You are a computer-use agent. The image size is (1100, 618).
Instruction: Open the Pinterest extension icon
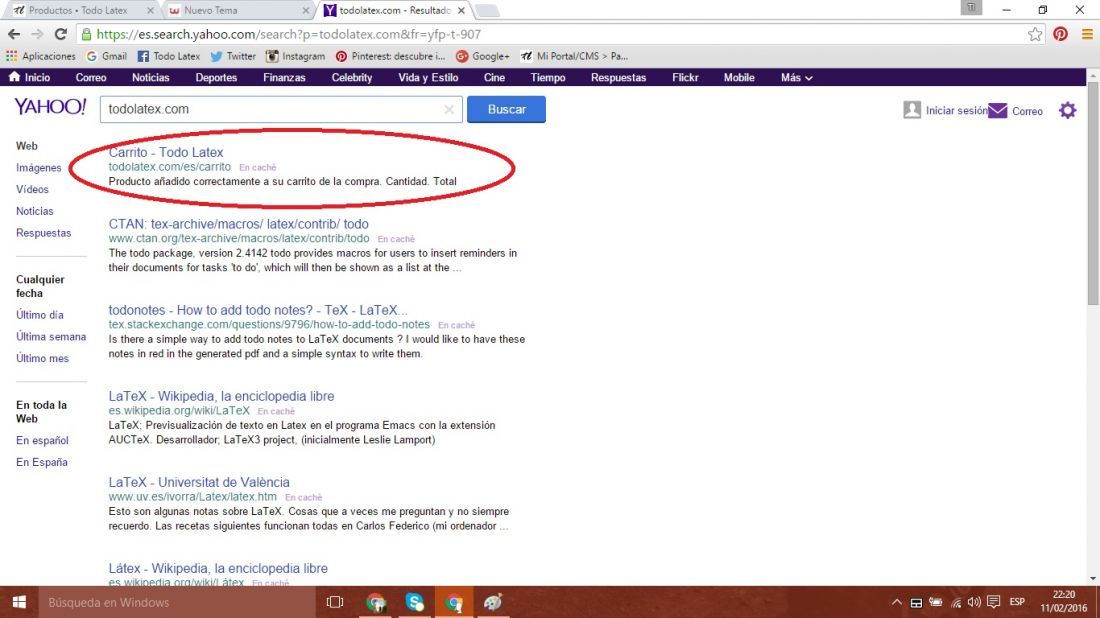coord(1060,34)
